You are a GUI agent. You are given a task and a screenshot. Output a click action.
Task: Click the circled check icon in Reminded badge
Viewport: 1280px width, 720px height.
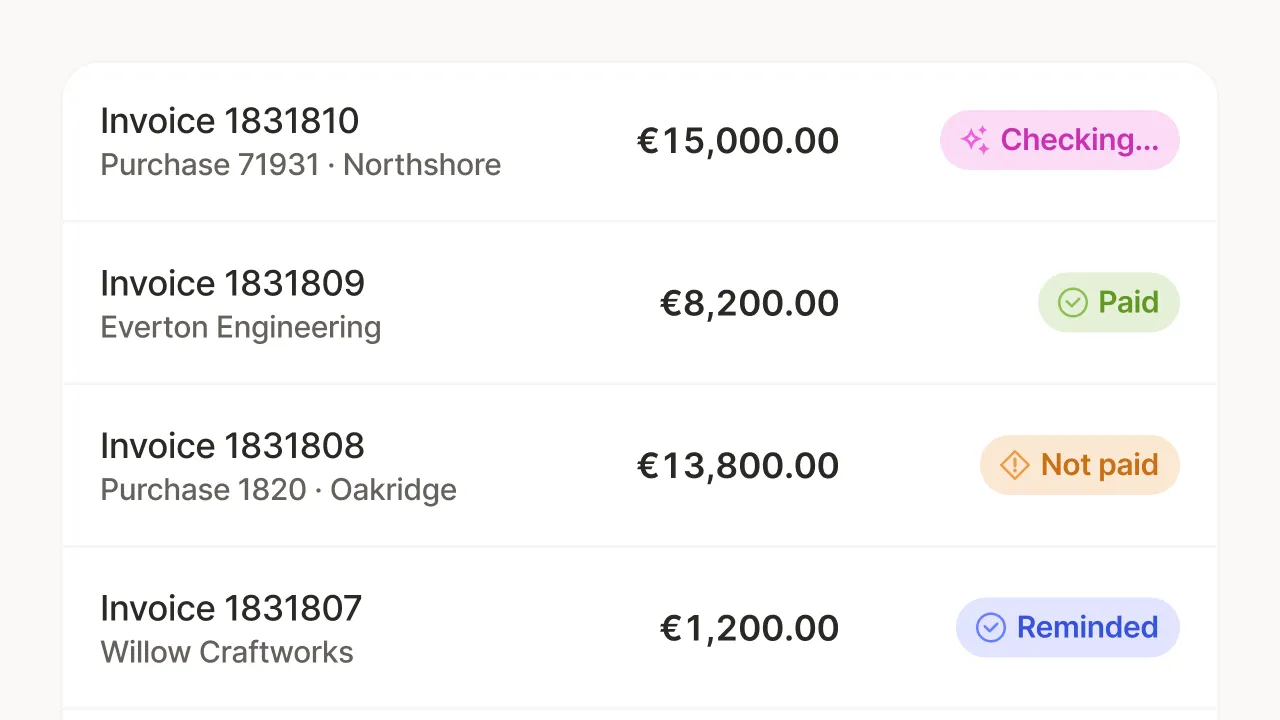(x=991, y=628)
